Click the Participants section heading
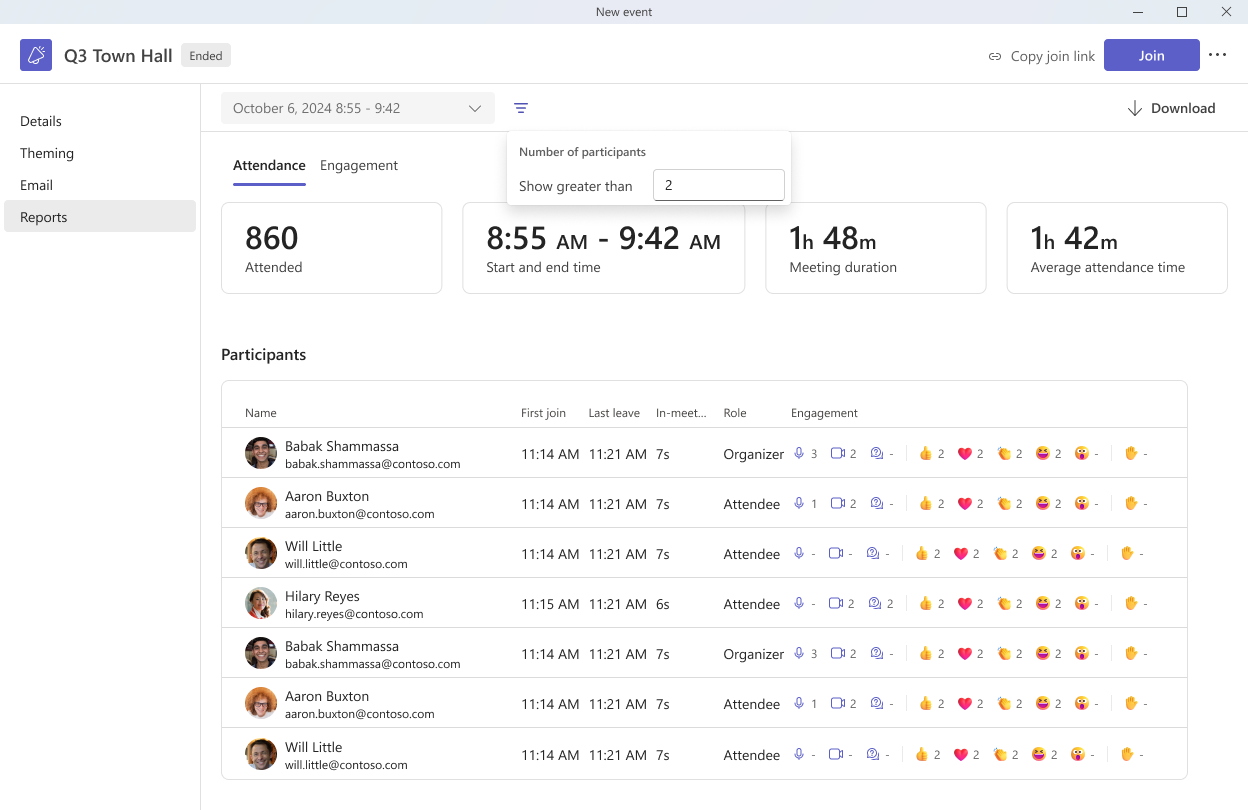This screenshot has width=1248, height=810. [x=264, y=354]
